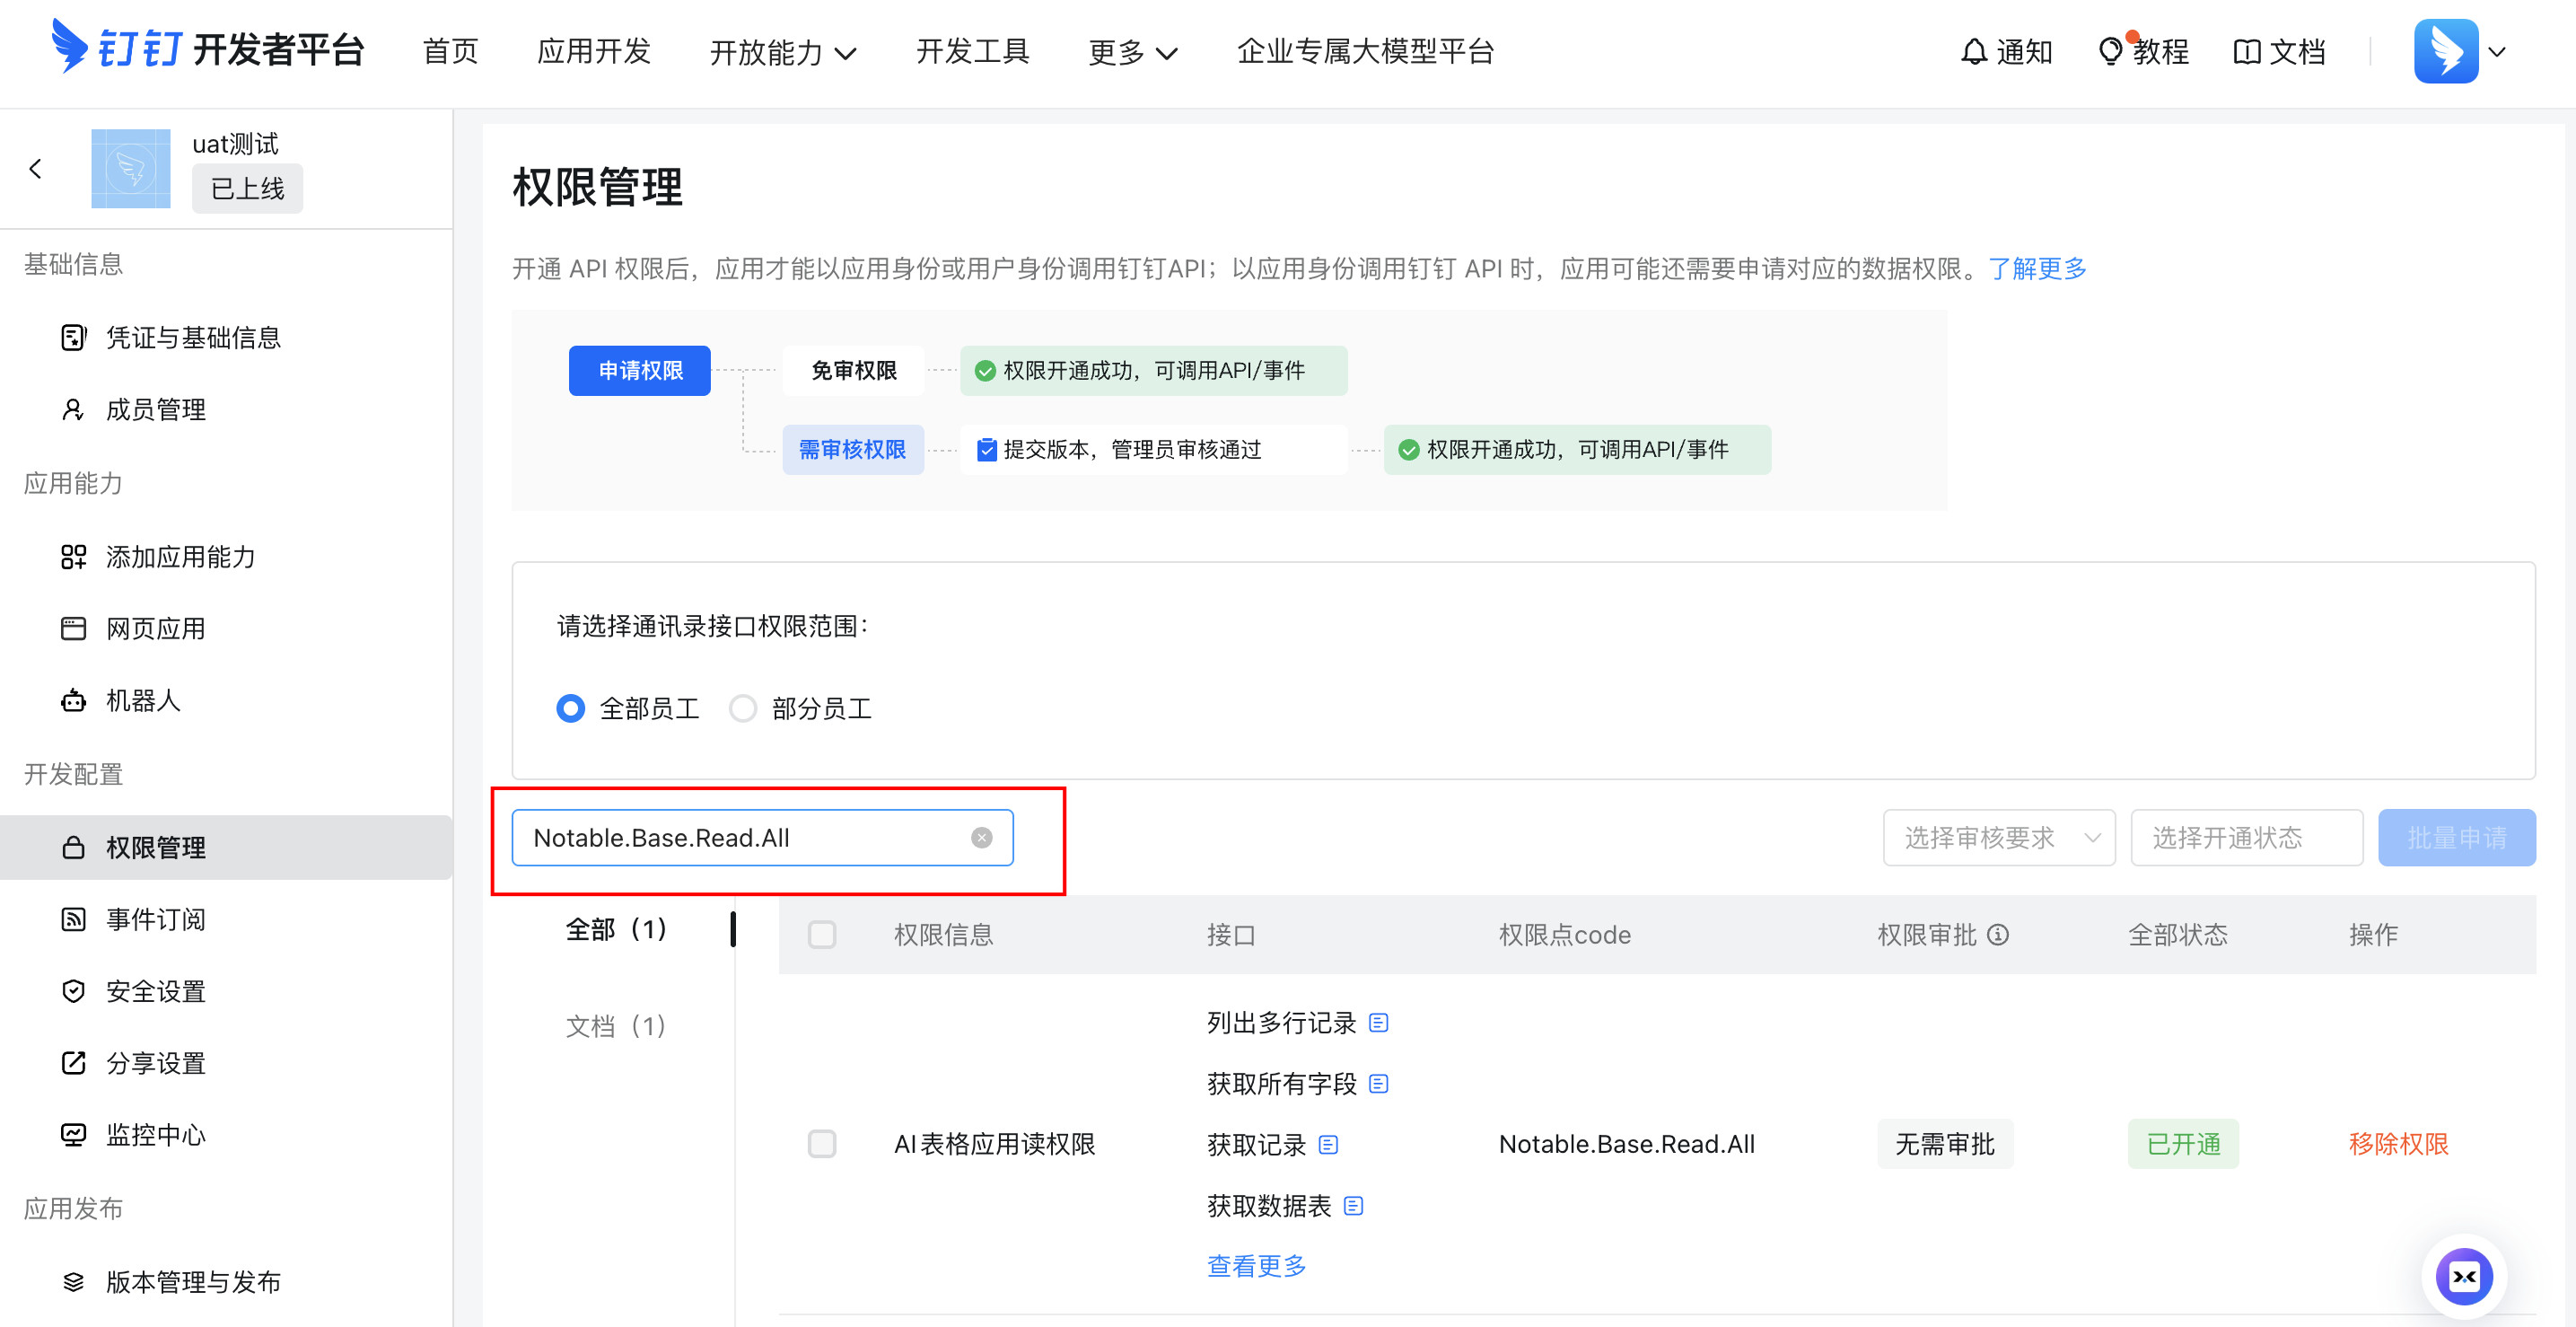Click the 移除权限 link

(x=2397, y=1144)
